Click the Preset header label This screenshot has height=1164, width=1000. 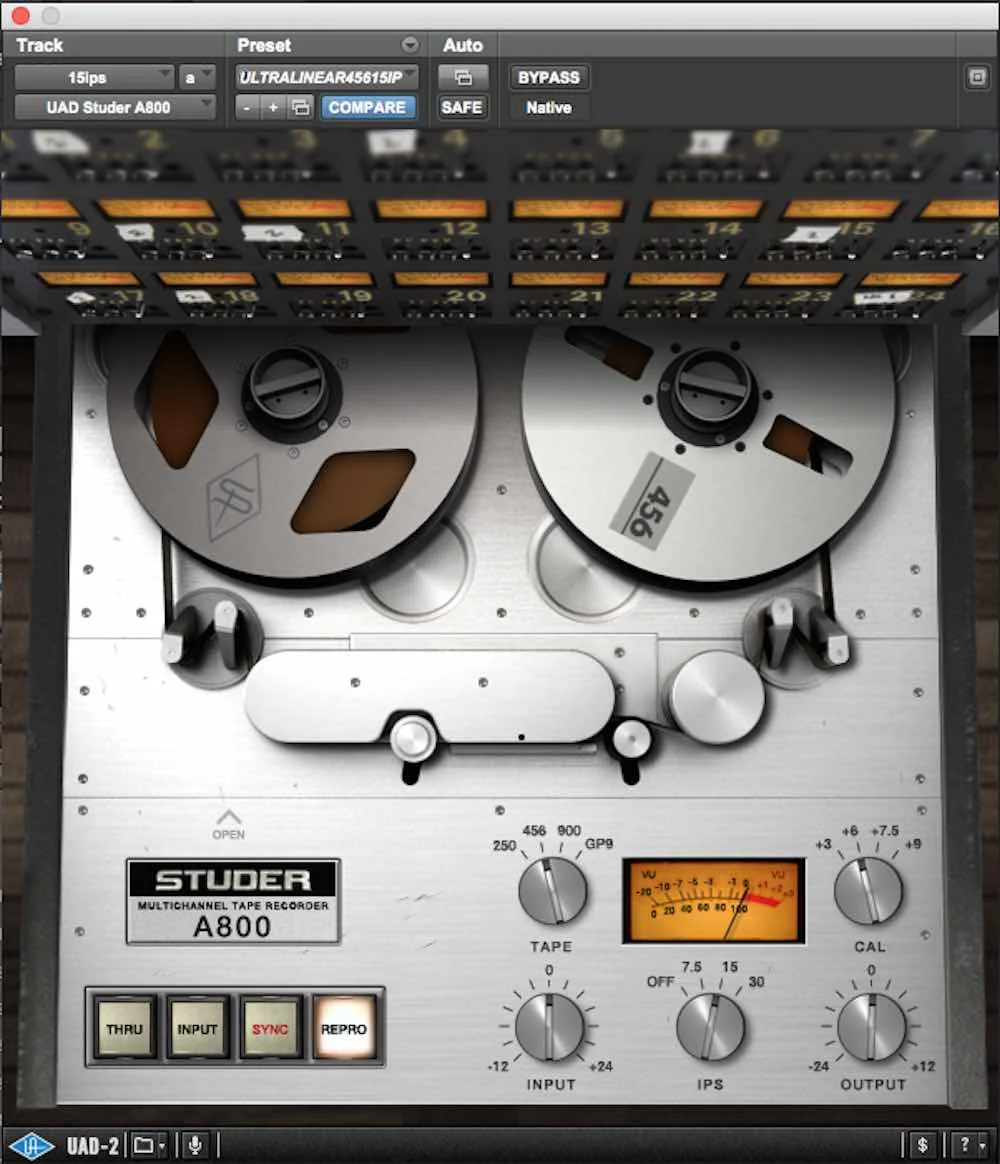pos(264,45)
